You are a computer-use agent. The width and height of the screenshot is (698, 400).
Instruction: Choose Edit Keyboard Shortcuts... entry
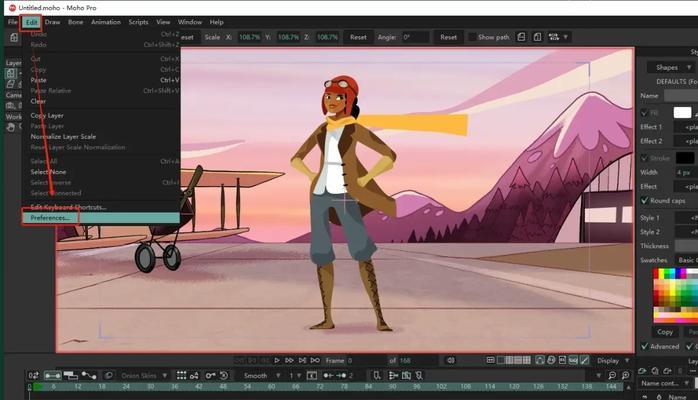(x=101, y=207)
